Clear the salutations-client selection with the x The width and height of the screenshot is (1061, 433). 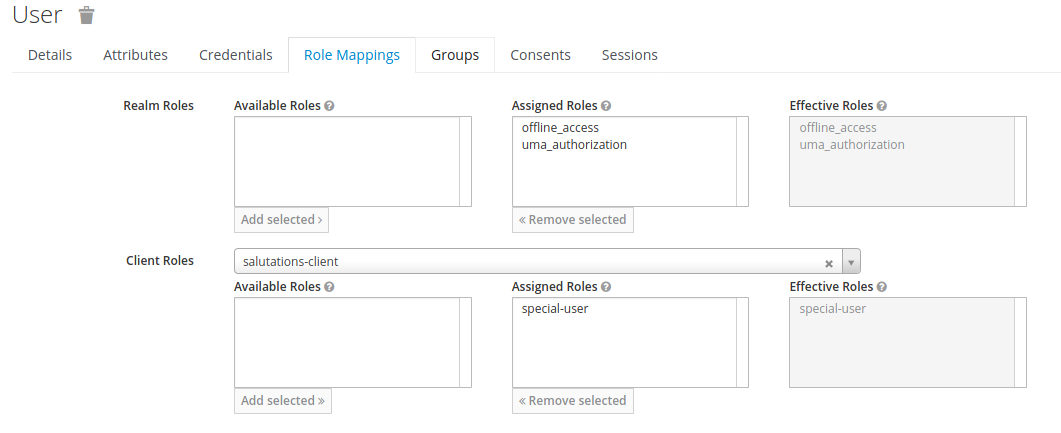tap(828, 264)
